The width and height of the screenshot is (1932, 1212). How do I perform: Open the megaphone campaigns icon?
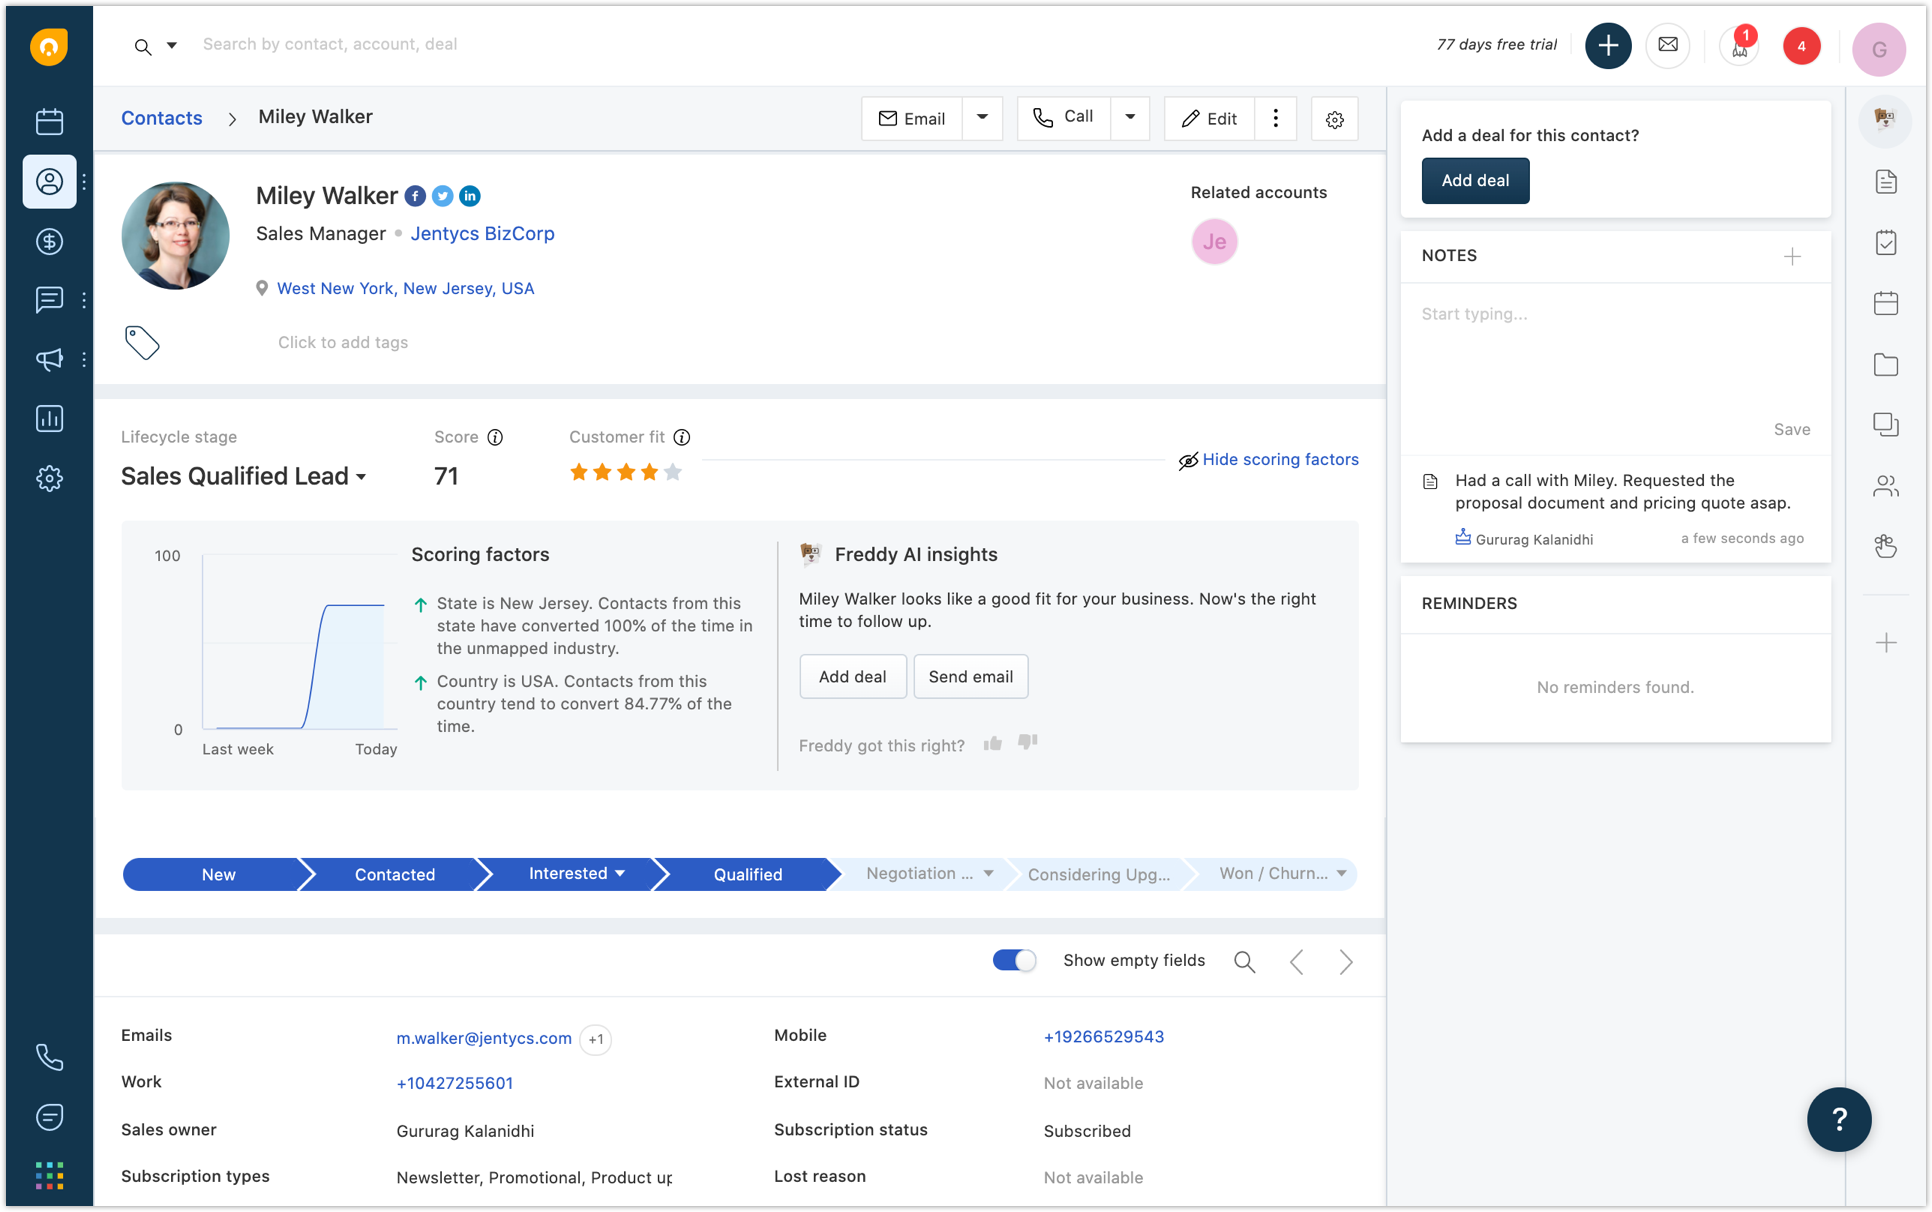click(49, 359)
